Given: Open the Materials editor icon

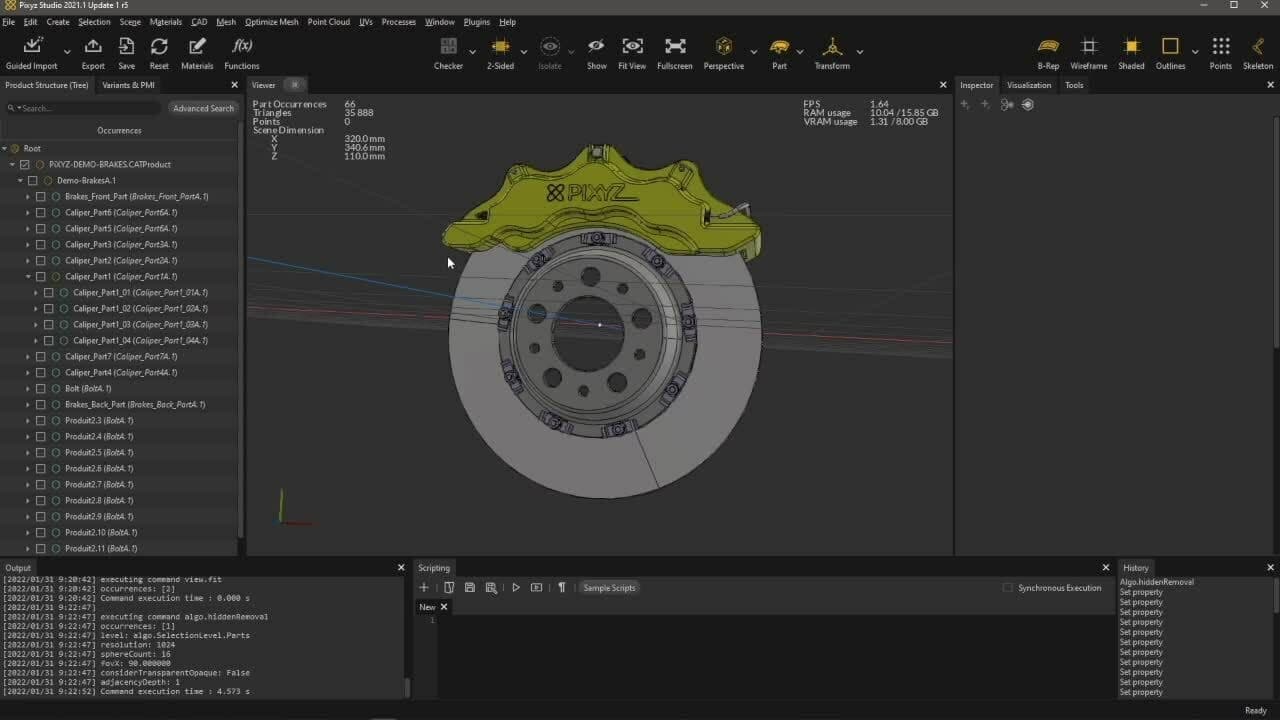Looking at the screenshot, I should tap(197, 46).
